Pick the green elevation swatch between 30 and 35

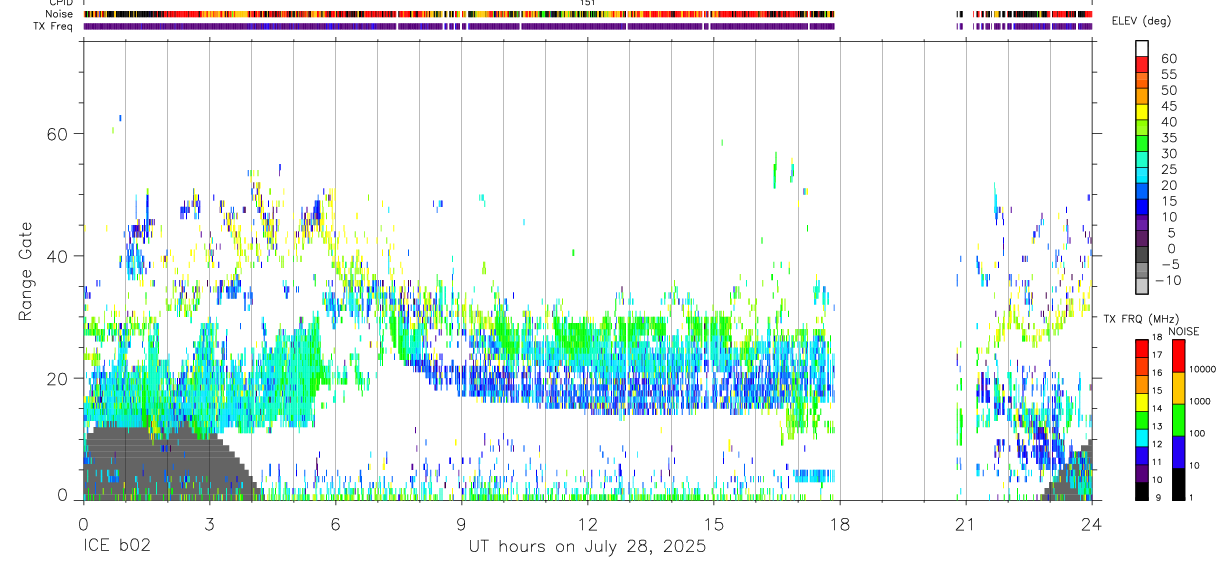click(1142, 144)
